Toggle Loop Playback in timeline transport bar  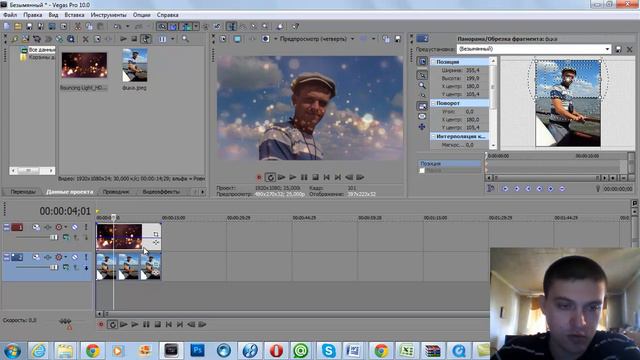pyautogui.click(x=112, y=324)
